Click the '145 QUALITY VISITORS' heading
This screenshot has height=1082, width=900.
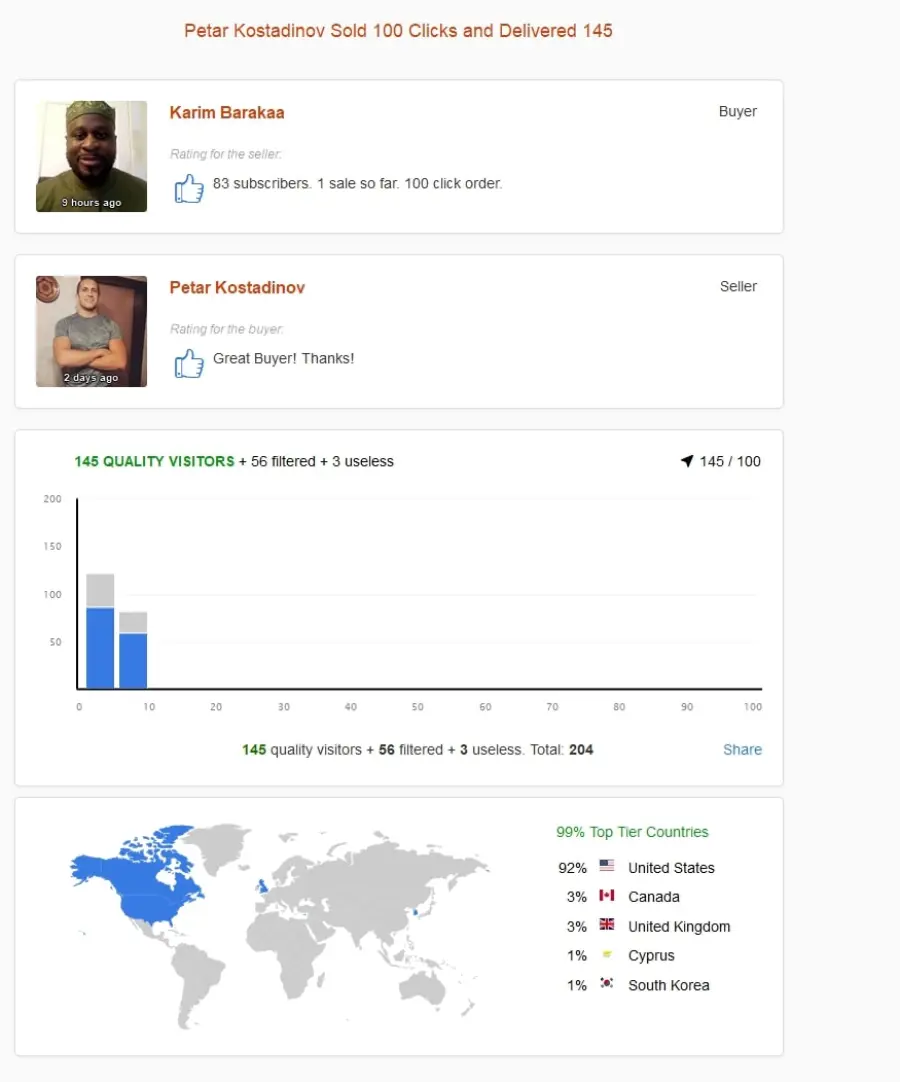[x=155, y=461]
